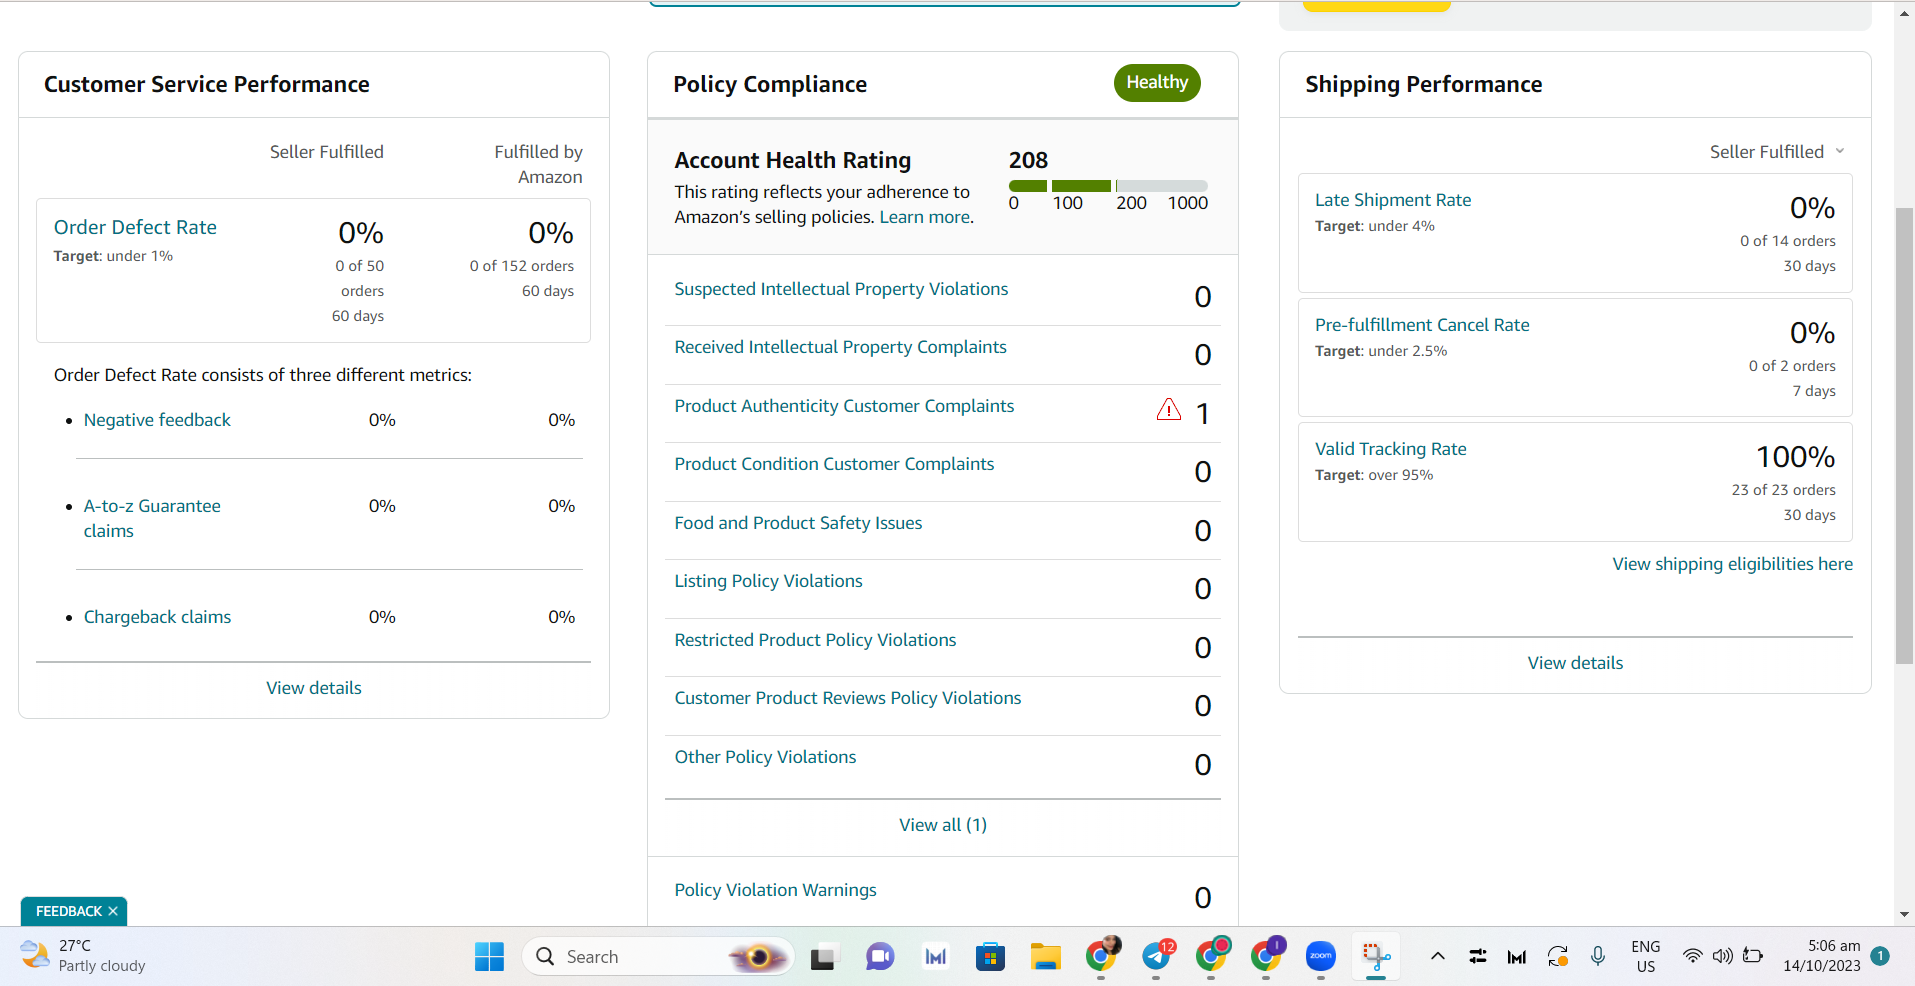
Task: Open Other Policy Violations
Action: point(765,757)
